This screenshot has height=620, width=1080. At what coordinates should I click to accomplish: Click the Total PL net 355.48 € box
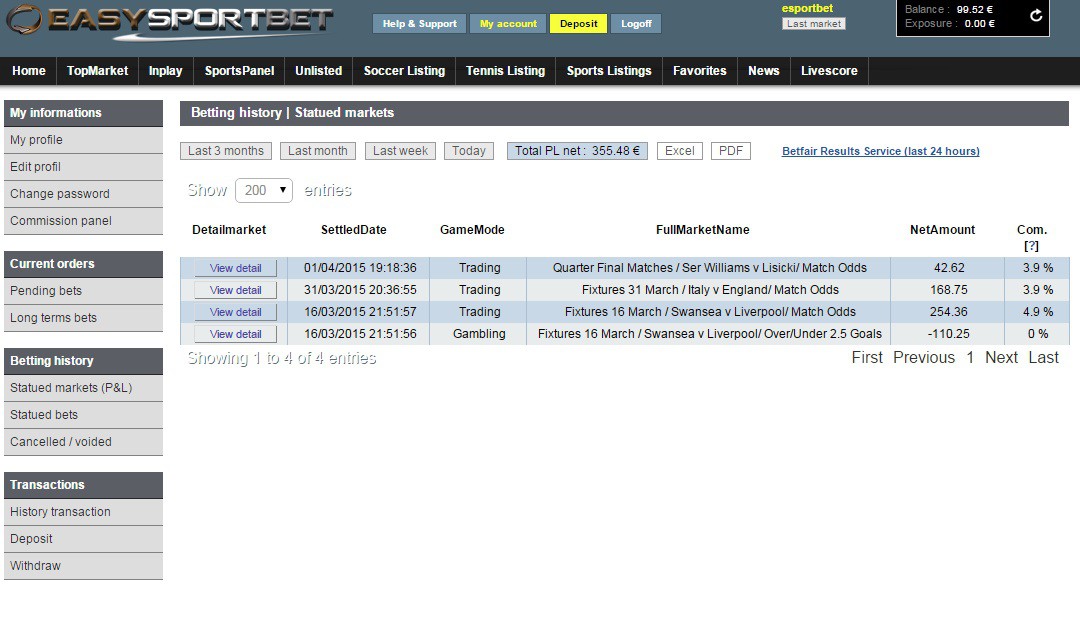tap(577, 151)
